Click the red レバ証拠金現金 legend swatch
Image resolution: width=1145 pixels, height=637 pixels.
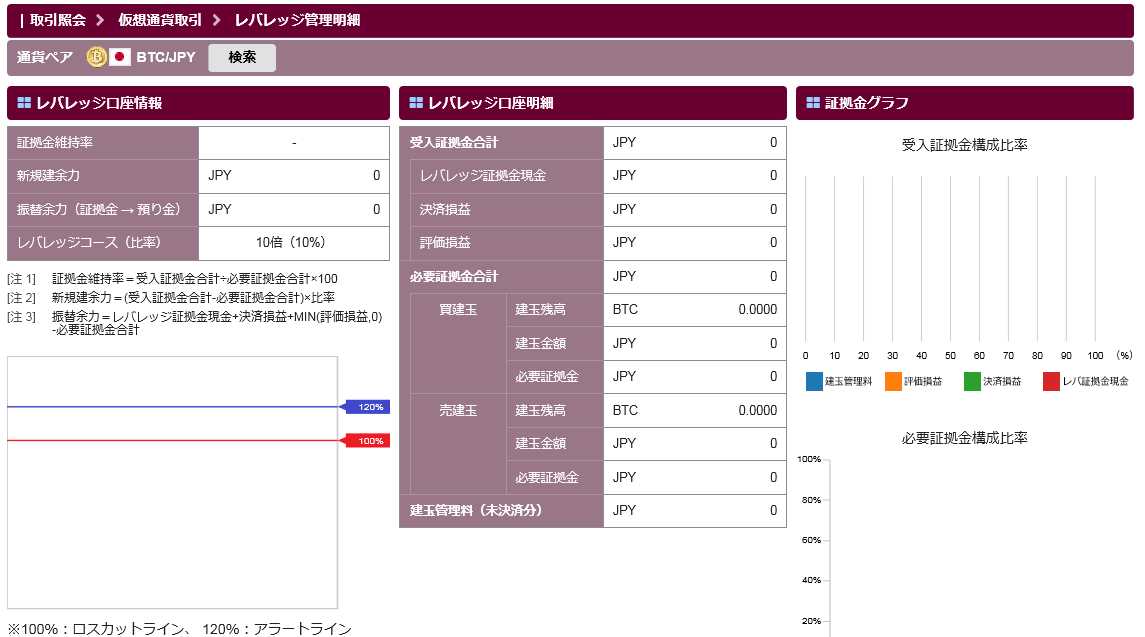(x=1051, y=382)
